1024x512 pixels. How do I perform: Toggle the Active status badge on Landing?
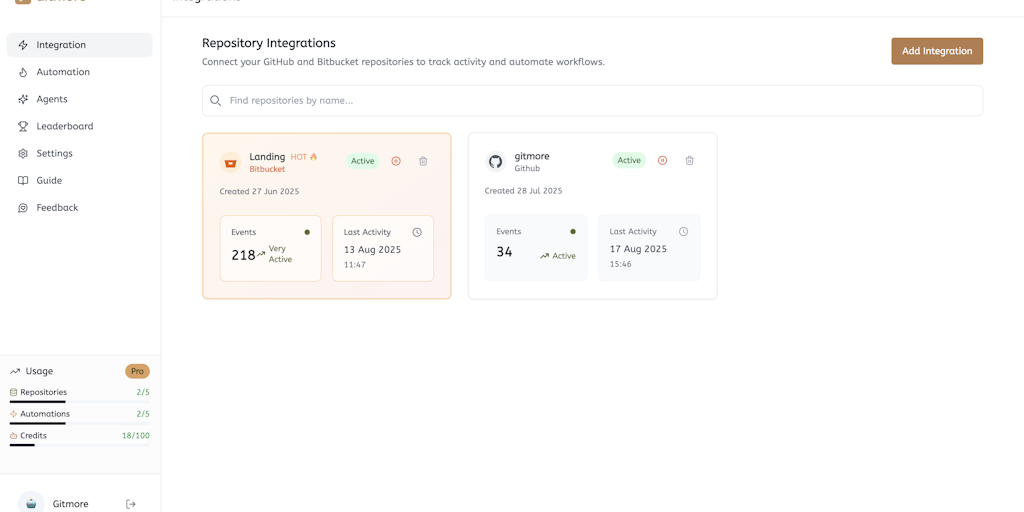pos(362,161)
